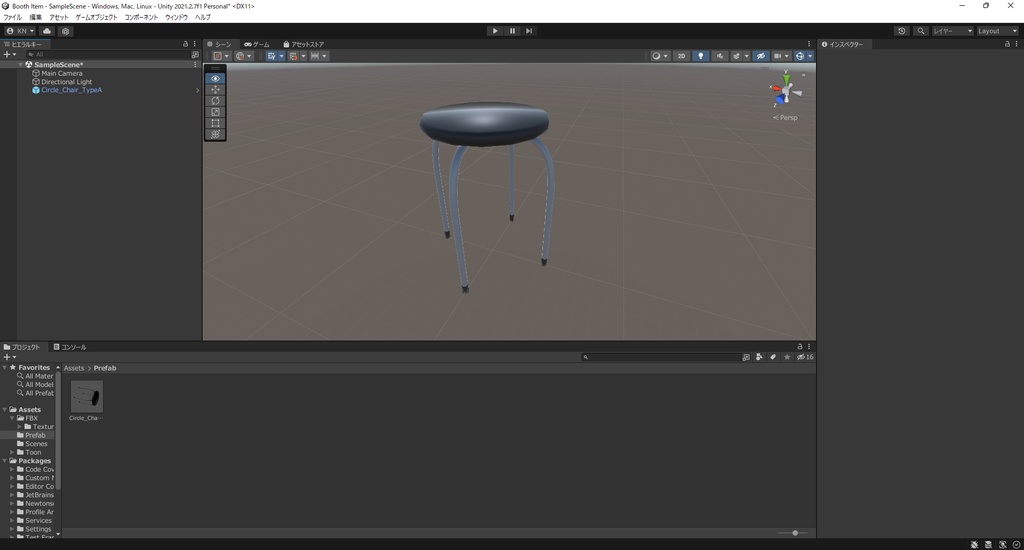
Task: Open the Hierarchy panel three-dot menu
Action: [x=195, y=44]
